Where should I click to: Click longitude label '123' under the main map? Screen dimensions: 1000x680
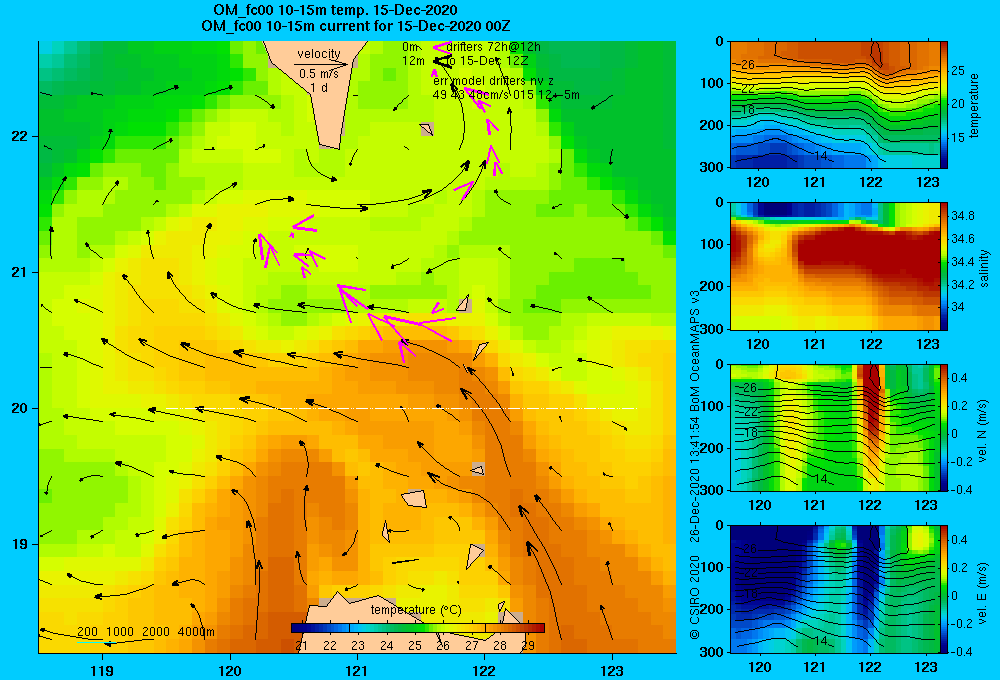612,670
